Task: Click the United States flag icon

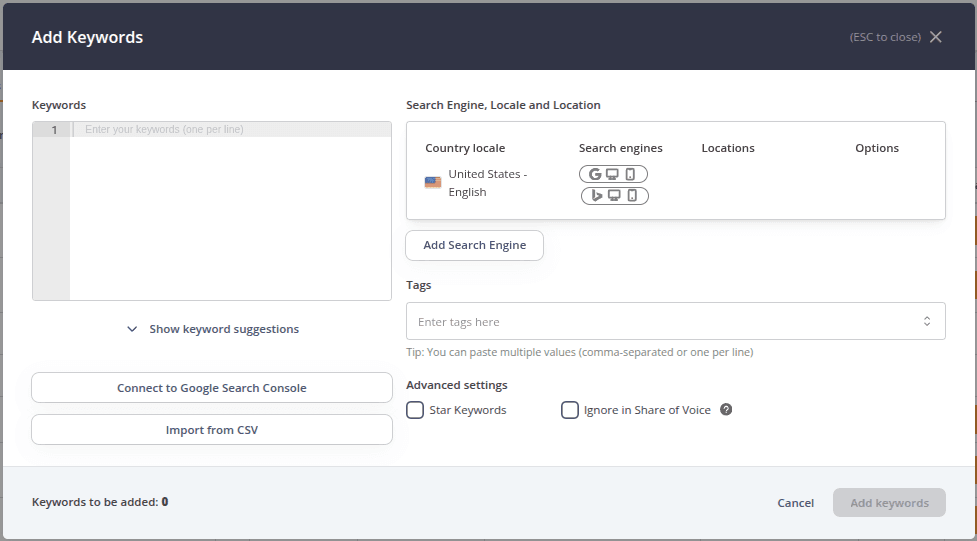Action: coord(433,183)
